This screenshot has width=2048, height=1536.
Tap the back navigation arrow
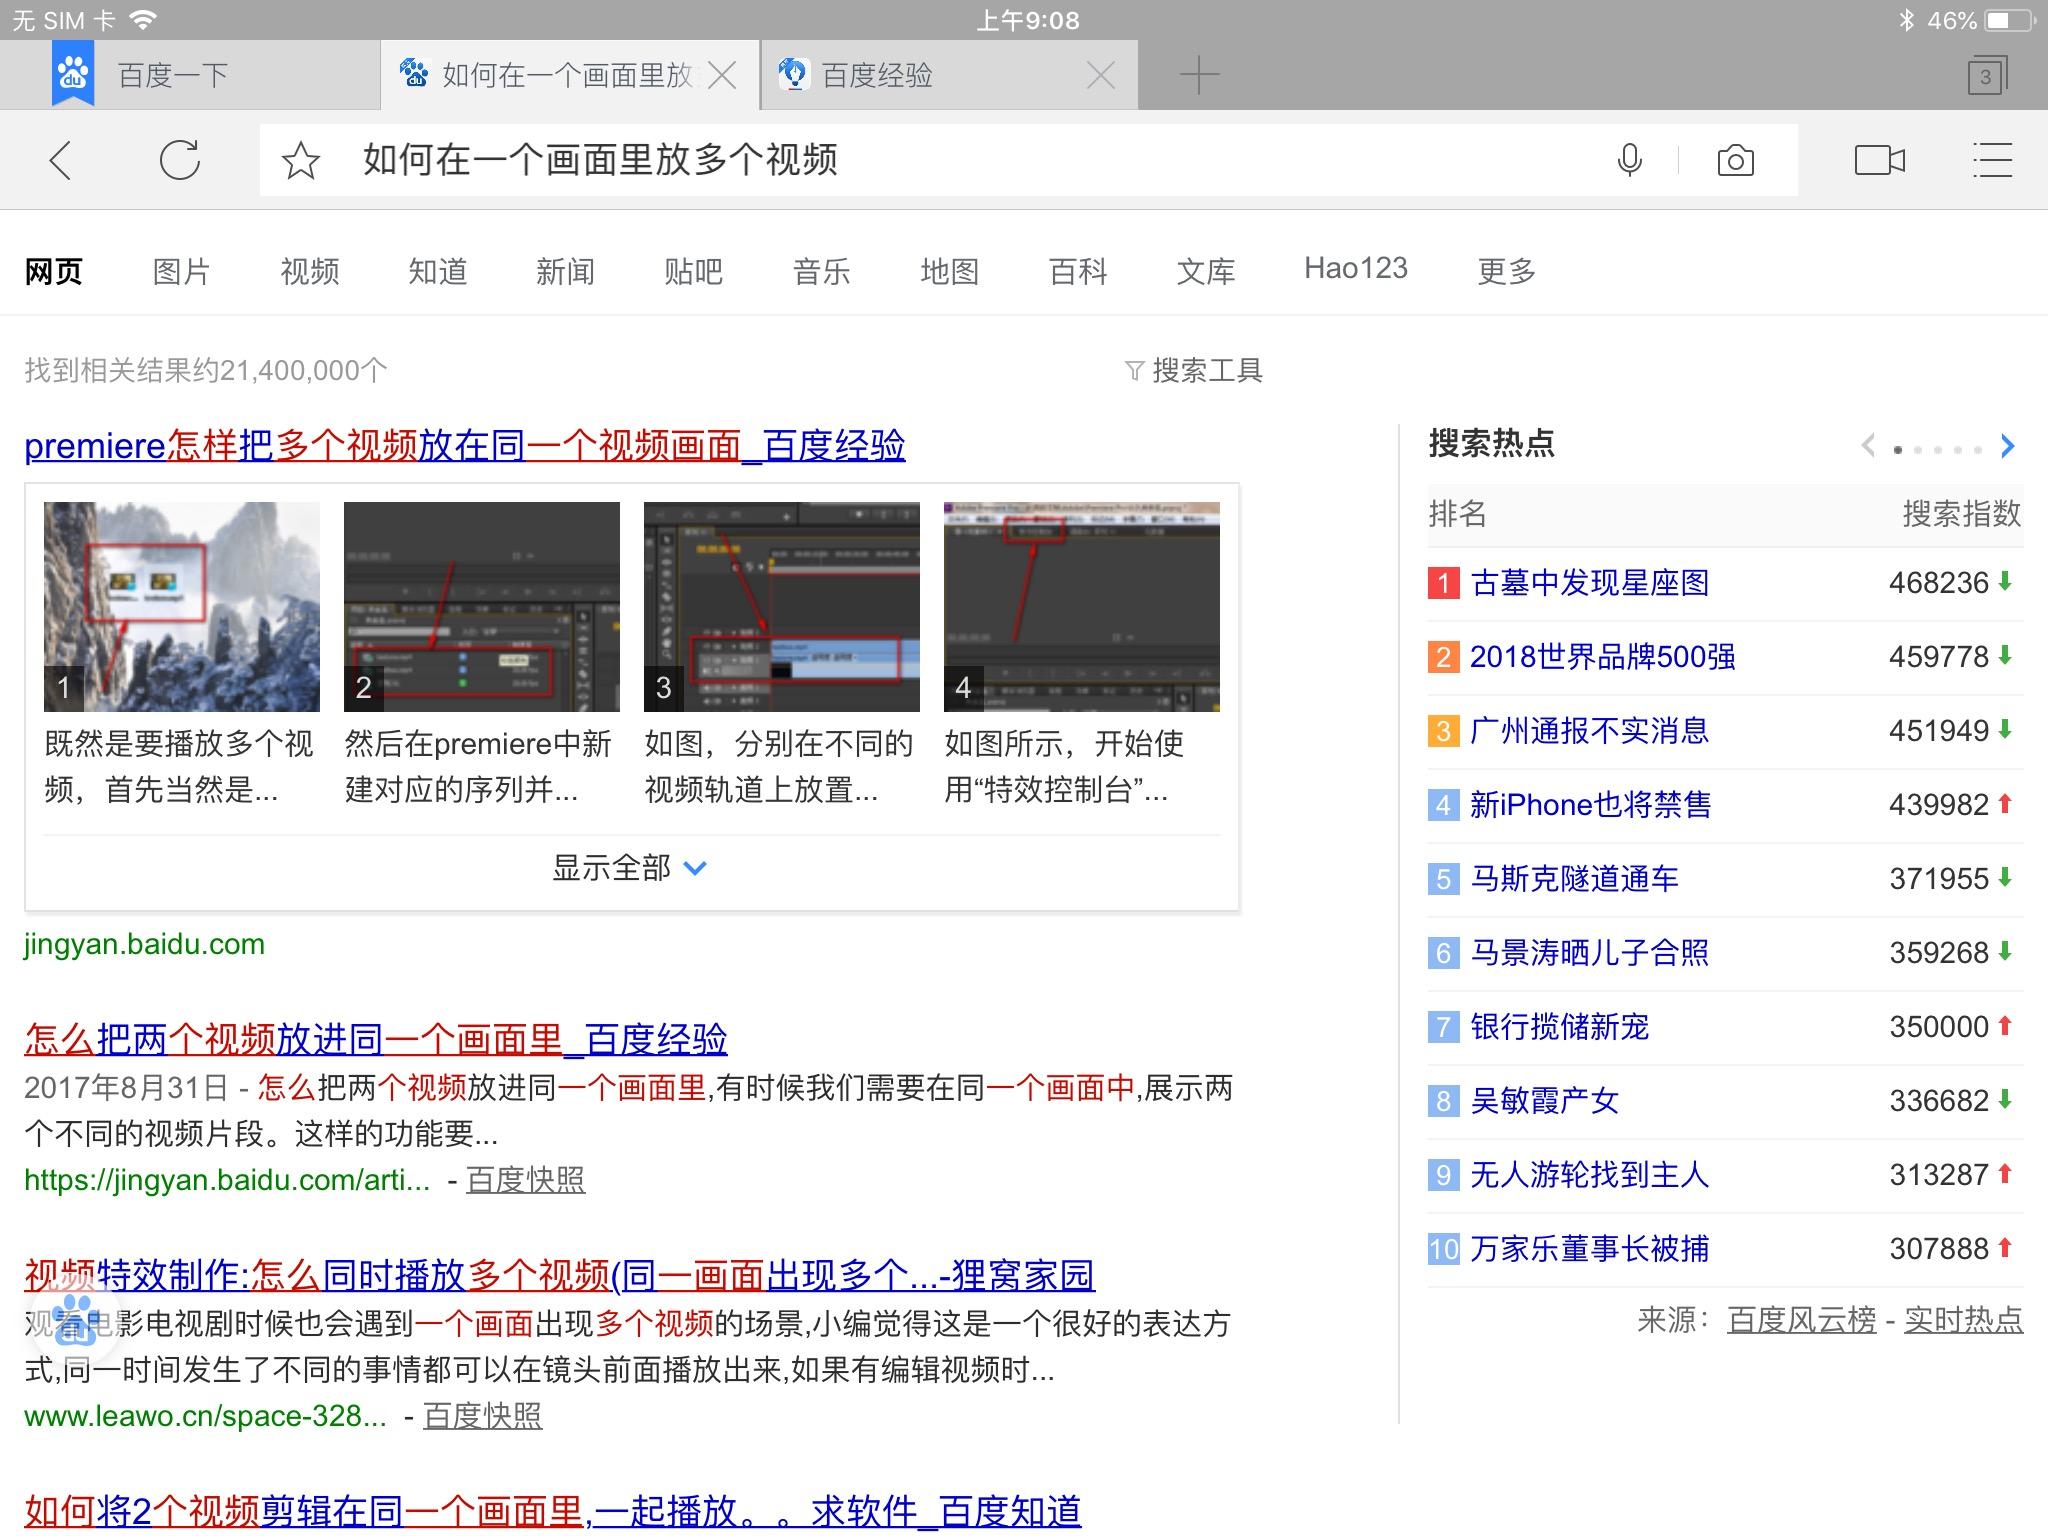(x=61, y=160)
